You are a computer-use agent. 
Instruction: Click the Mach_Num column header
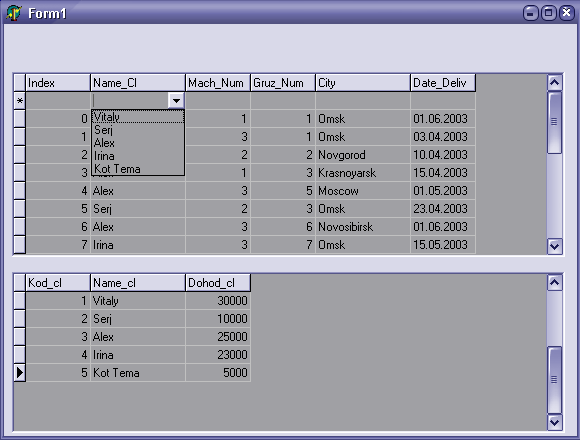(218, 82)
